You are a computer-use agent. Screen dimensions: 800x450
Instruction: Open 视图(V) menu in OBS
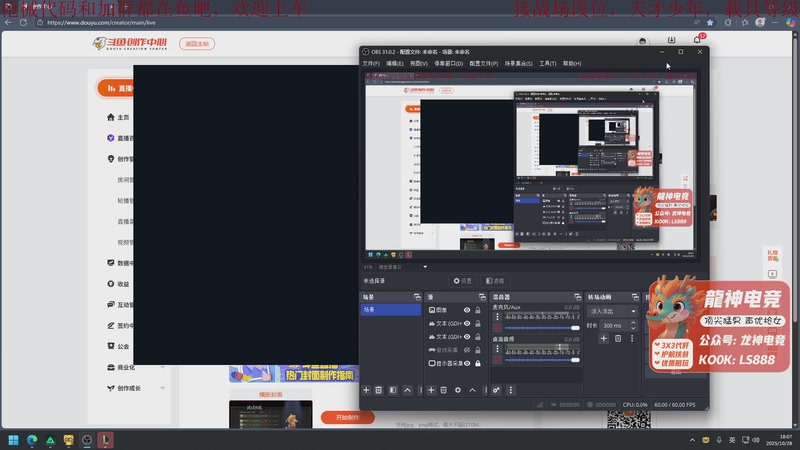pos(418,64)
